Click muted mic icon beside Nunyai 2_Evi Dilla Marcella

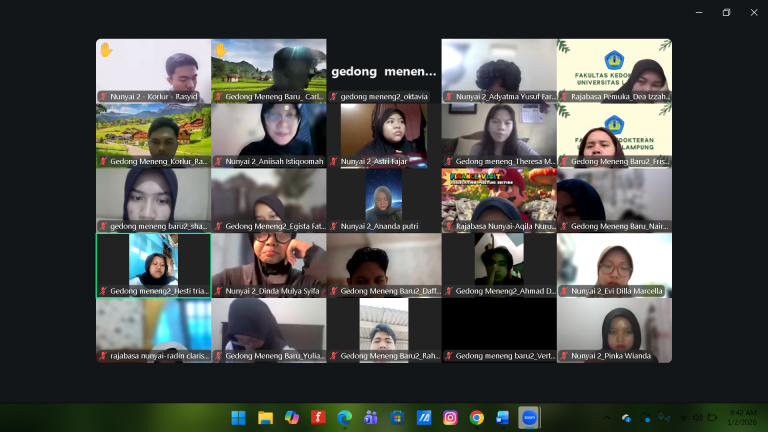click(x=564, y=291)
